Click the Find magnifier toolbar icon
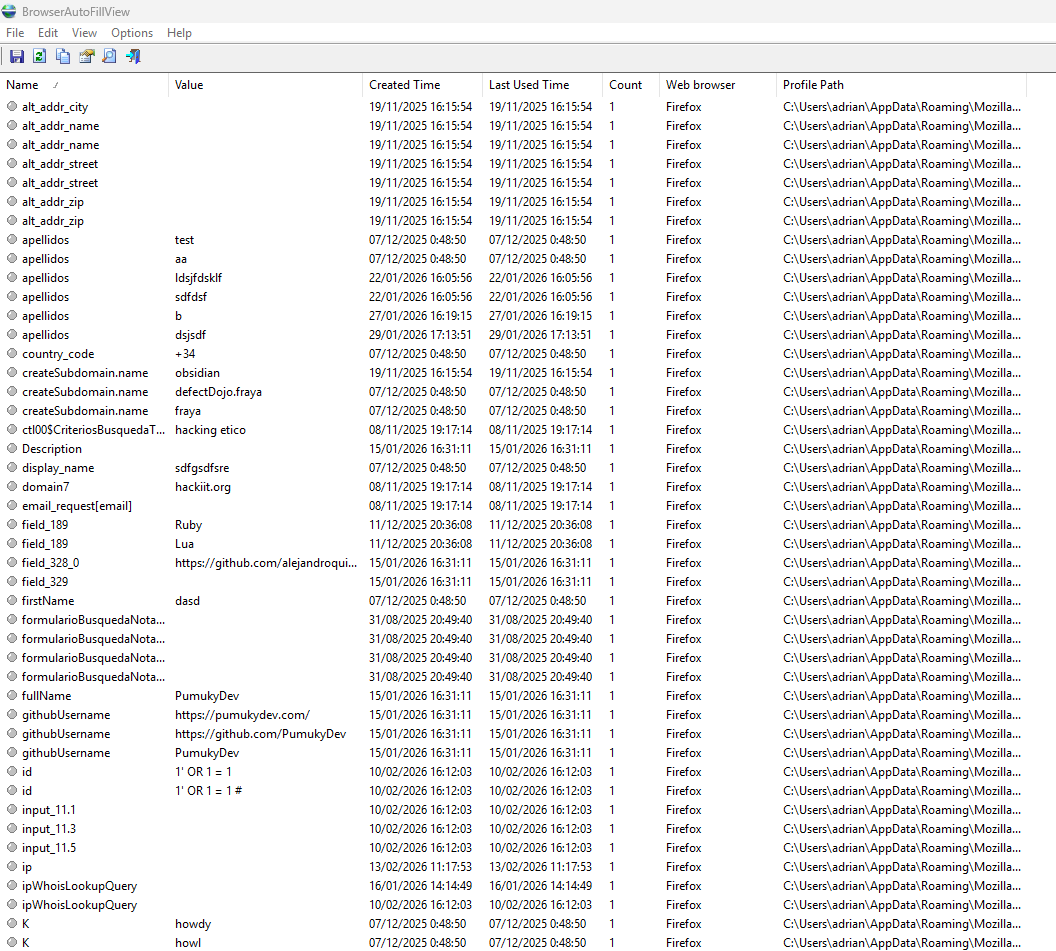 (x=110, y=57)
